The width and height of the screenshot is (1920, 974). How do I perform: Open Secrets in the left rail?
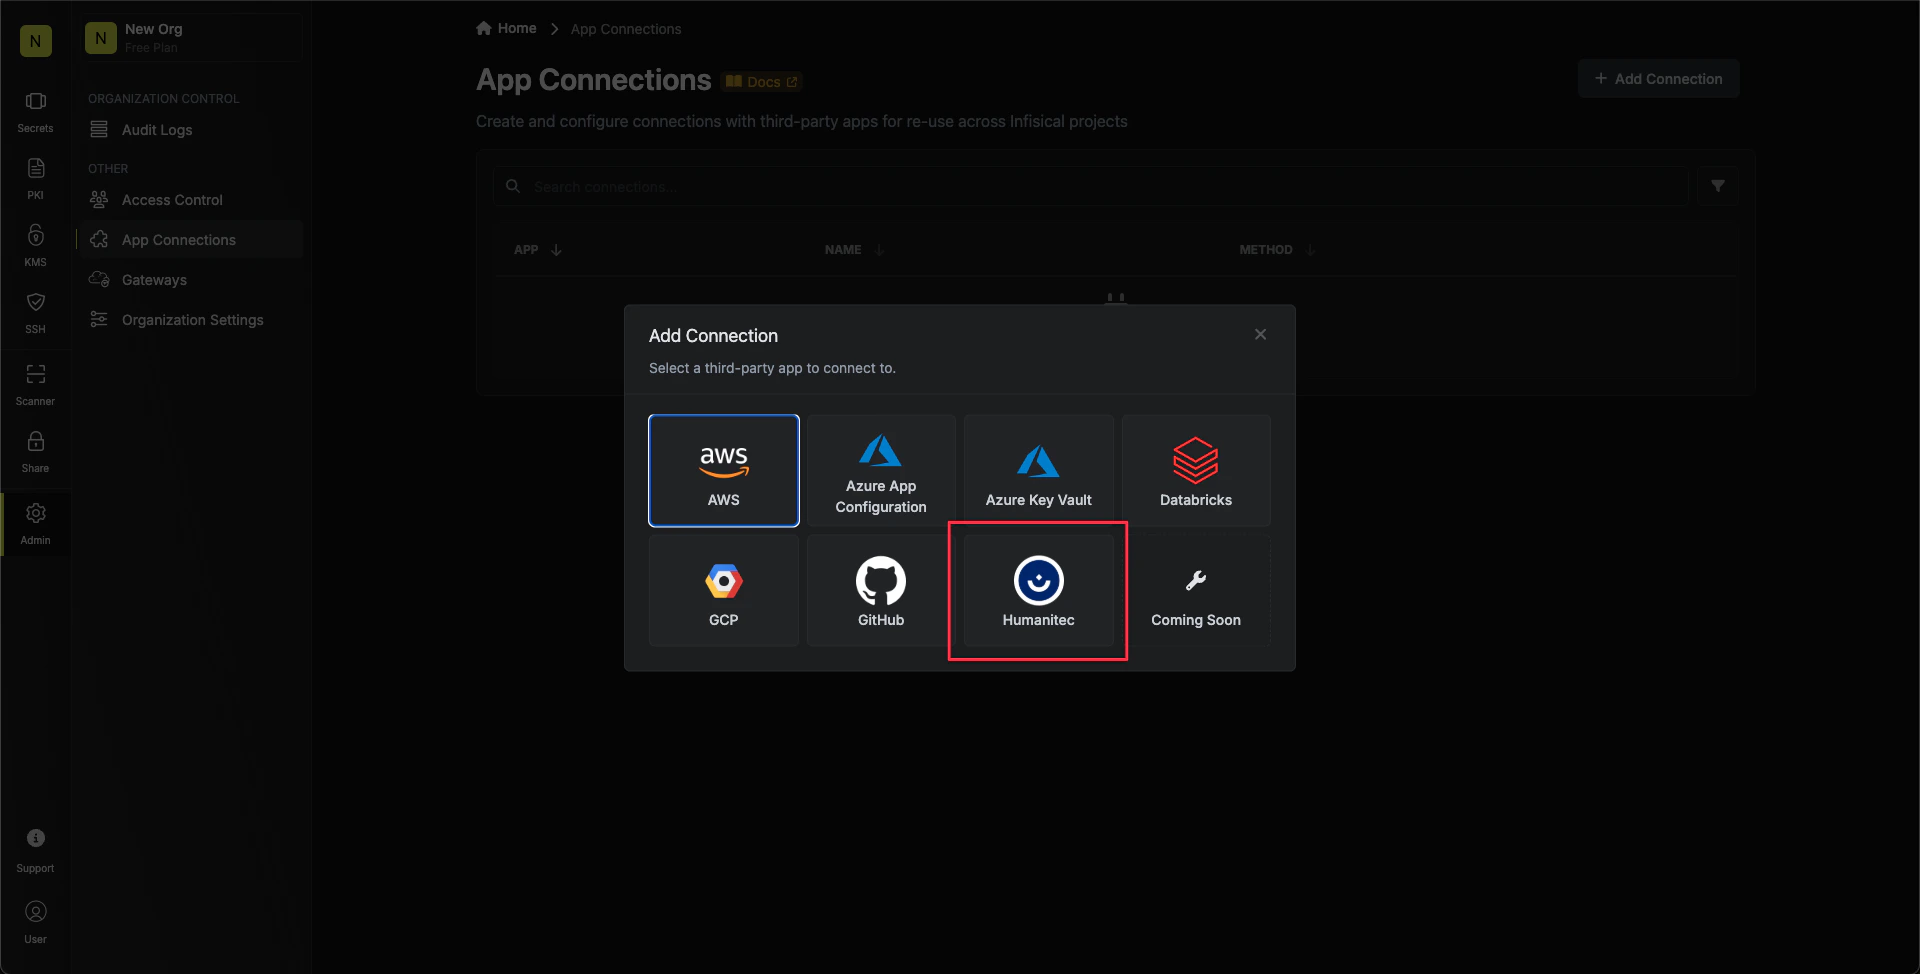[x=35, y=112]
